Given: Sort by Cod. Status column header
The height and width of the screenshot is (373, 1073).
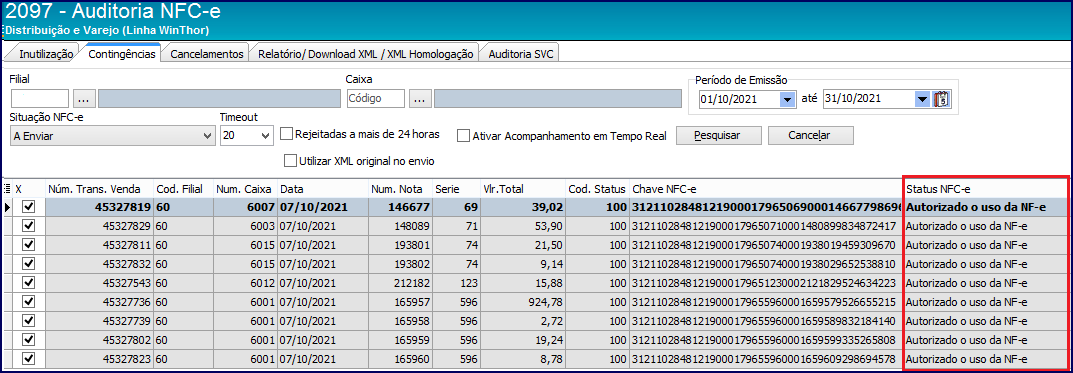Looking at the screenshot, I should point(598,188).
